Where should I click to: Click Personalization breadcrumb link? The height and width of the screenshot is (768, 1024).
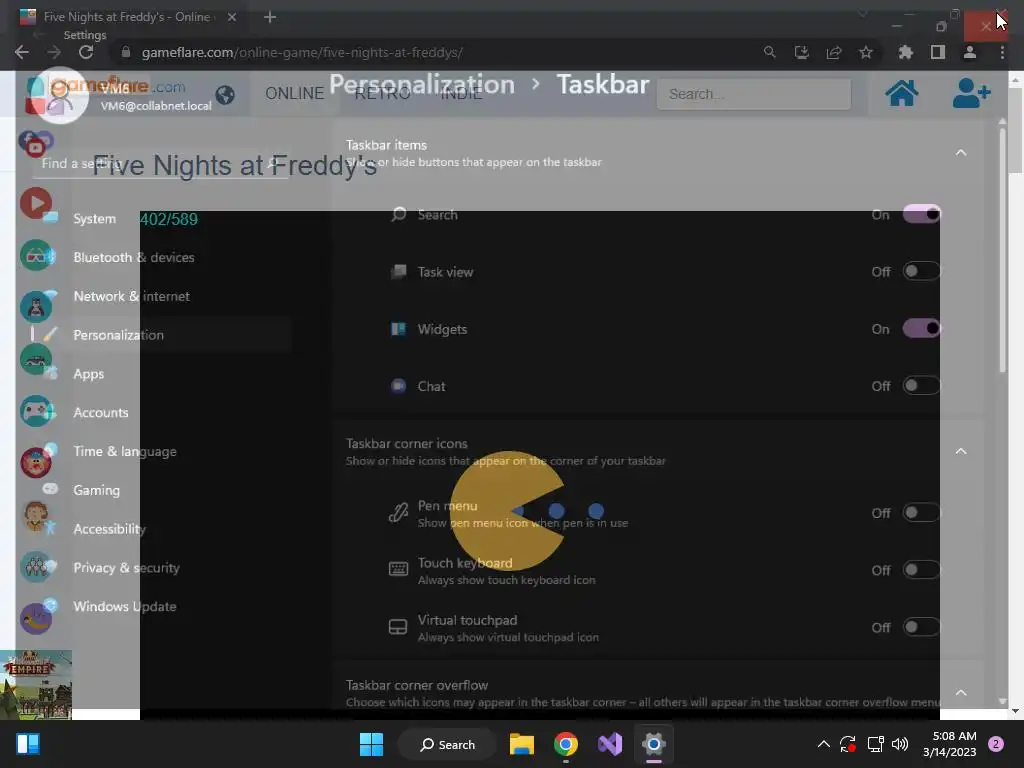tap(422, 84)
